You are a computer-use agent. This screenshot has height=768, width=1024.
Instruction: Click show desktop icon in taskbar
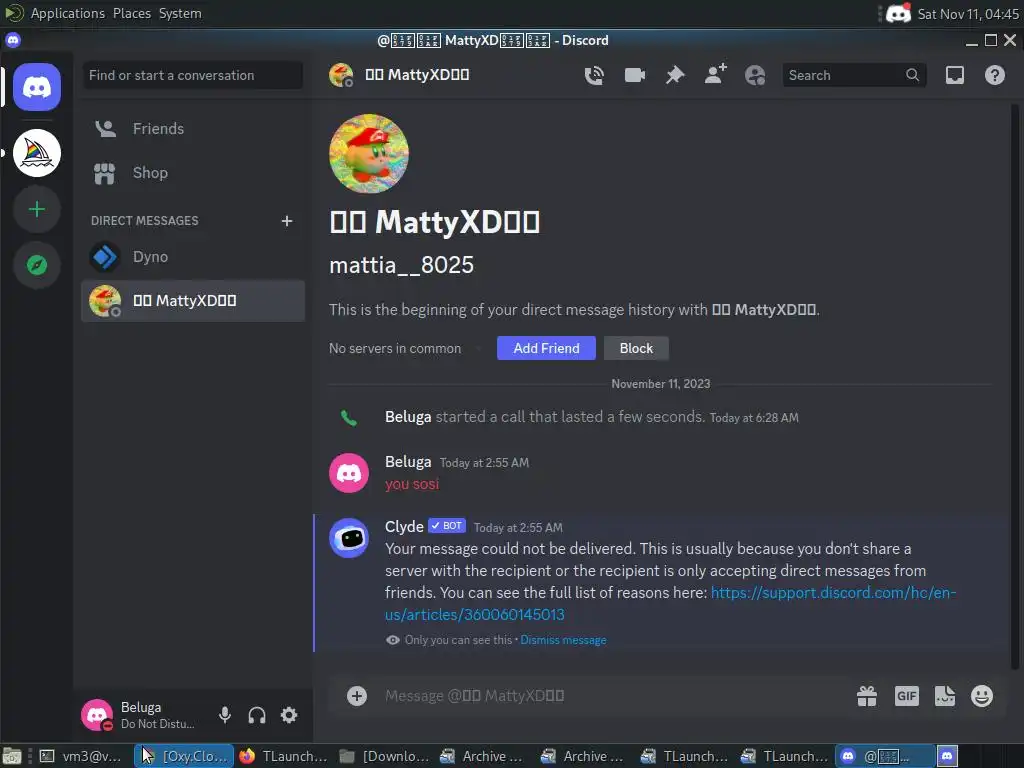pyautogui.click(x=12, y=756)
